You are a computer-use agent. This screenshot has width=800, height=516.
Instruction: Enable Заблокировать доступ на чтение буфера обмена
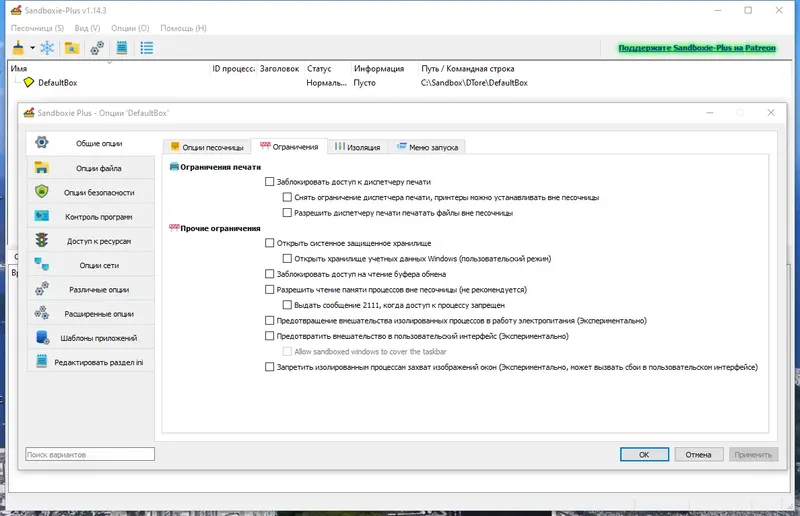[269, 274]
